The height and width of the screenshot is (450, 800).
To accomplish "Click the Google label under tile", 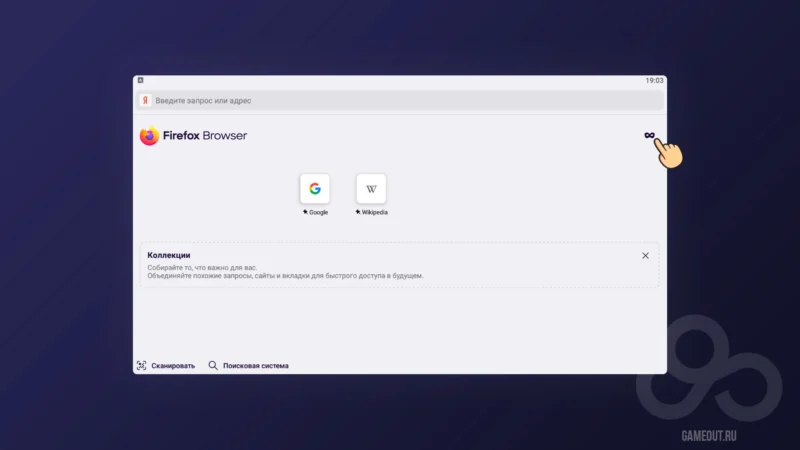I will tap(318, 212).
